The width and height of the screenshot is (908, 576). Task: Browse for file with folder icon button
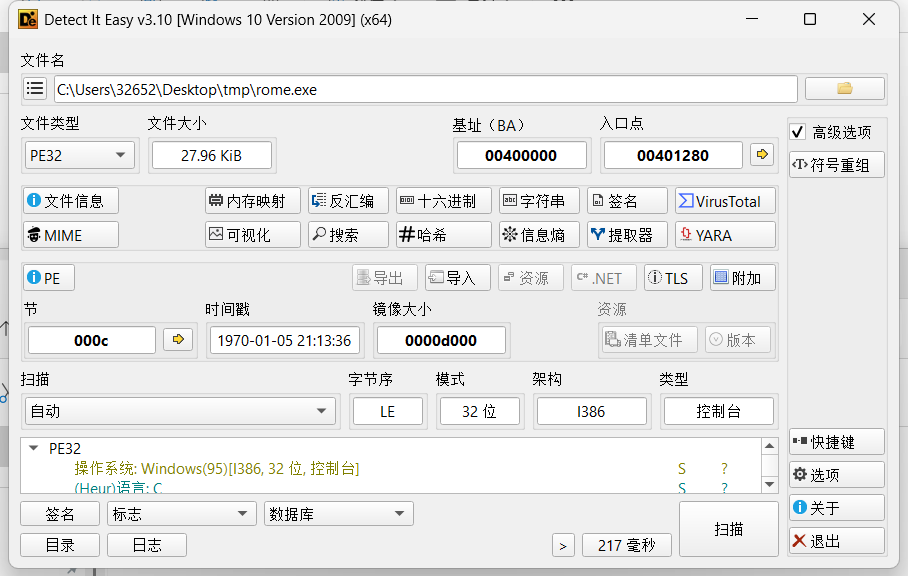[x=844, y=89]
